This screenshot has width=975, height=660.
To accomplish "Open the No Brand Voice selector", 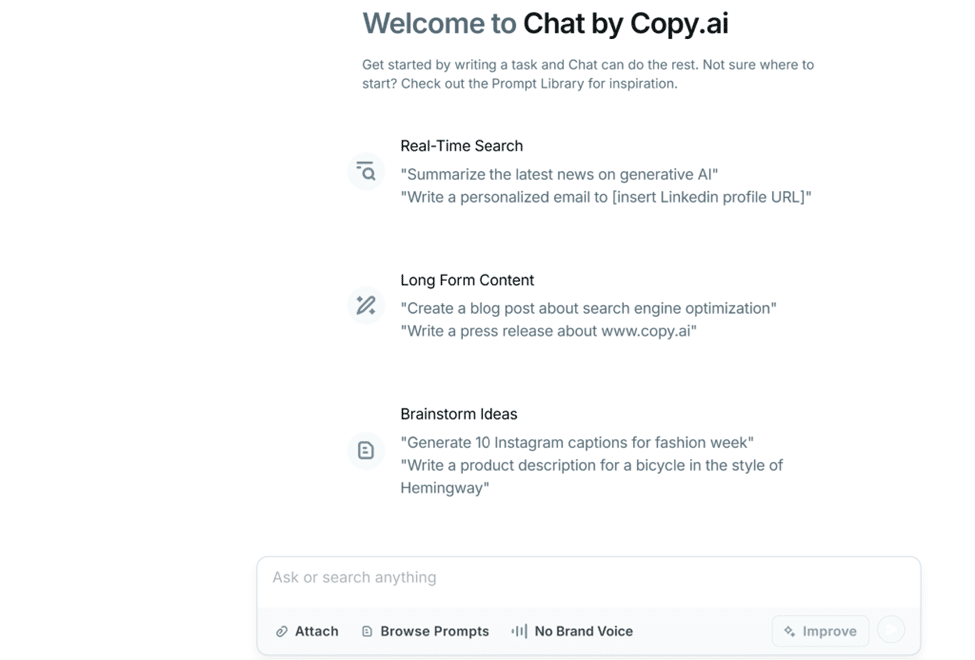I will tap(572, 631).
